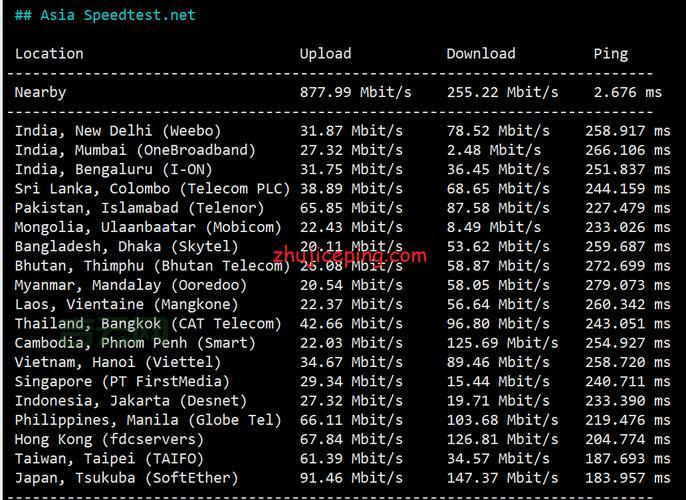
Task: Click the India, Mumbai (OneBroadband) entry
Action: (x=135, y=150)
